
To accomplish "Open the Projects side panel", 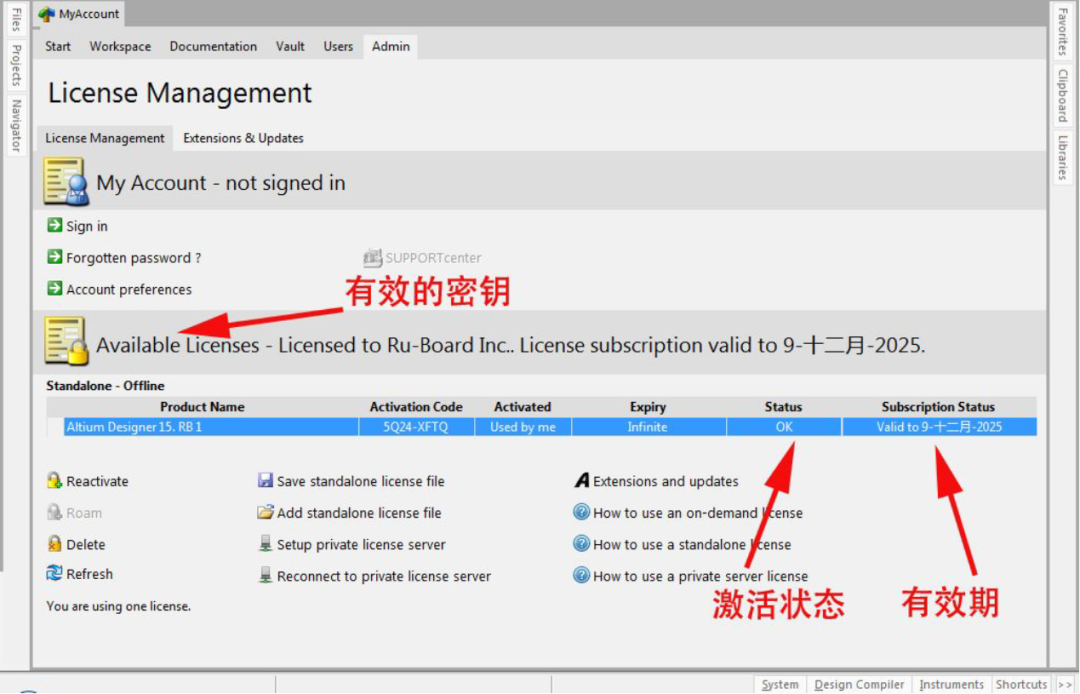I will 17,65.
